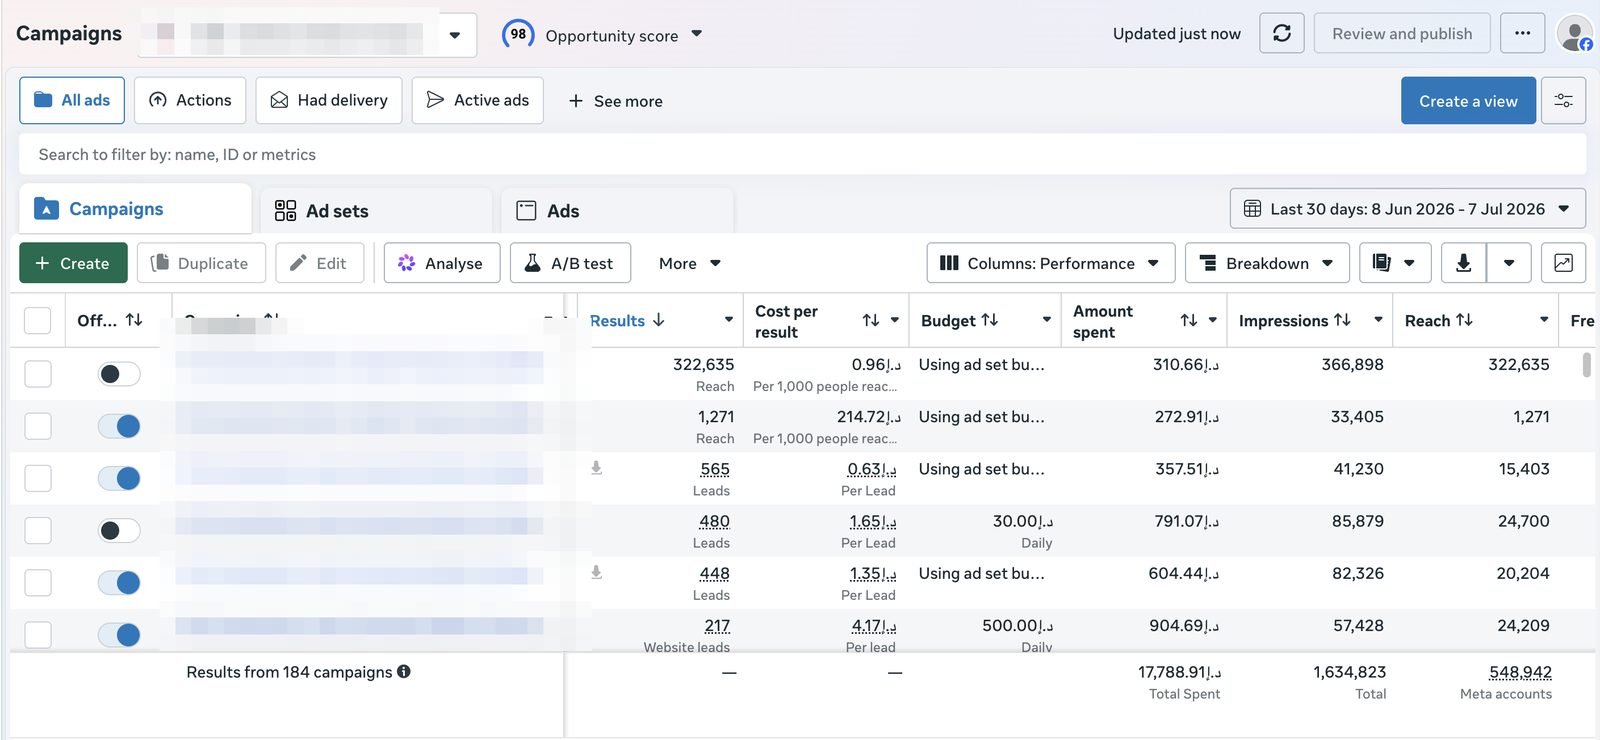
Task: Click the Duplicate button
Action: tap(201, 263)
